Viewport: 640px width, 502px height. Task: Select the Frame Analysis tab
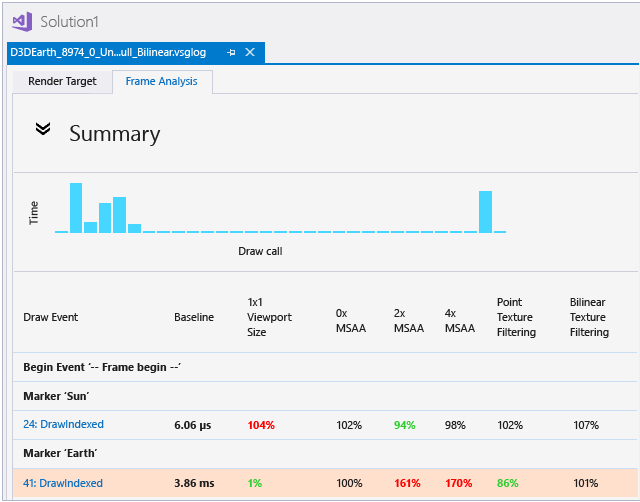coord(161,81)
